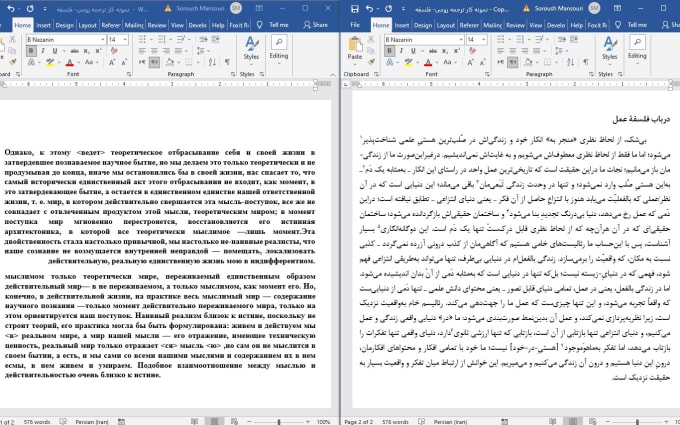Click Cut scissors icon in right window
The height and width of the screenshot is (425, 680).
click(371, 39)
